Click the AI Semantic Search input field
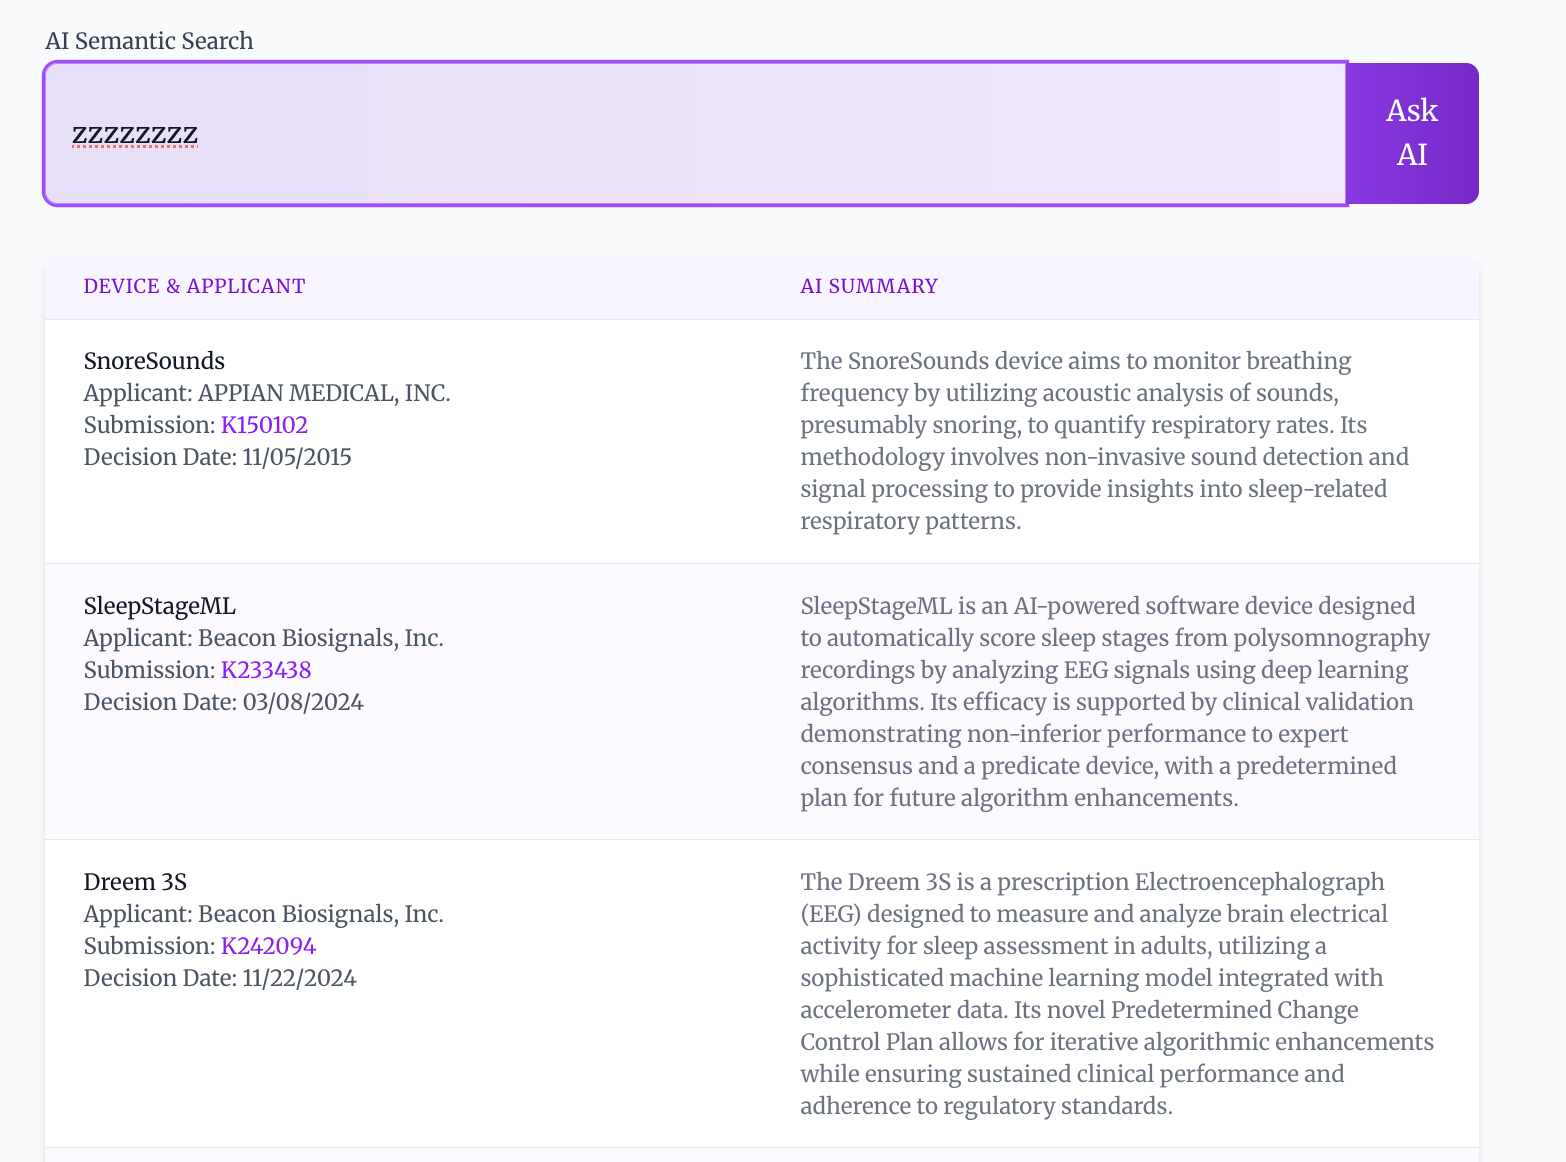This screenshot has width=1566, height=1162. [x=695, y=134]
